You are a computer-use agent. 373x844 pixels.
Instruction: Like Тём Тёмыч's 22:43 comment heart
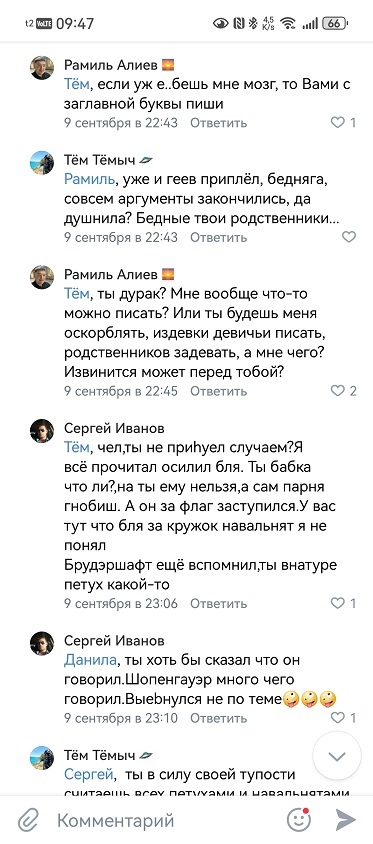(349, 237)
